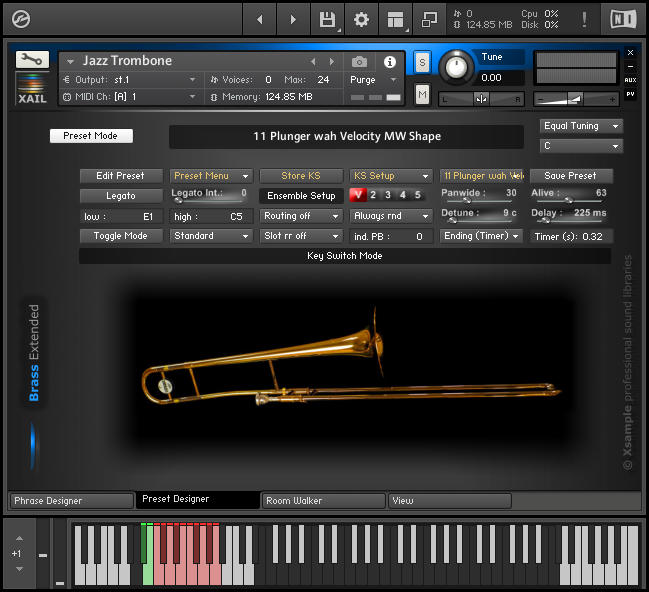This screenshot has width=649, height=592.
Task: Click the Timer (s) value field
Action: click(571, 236)
